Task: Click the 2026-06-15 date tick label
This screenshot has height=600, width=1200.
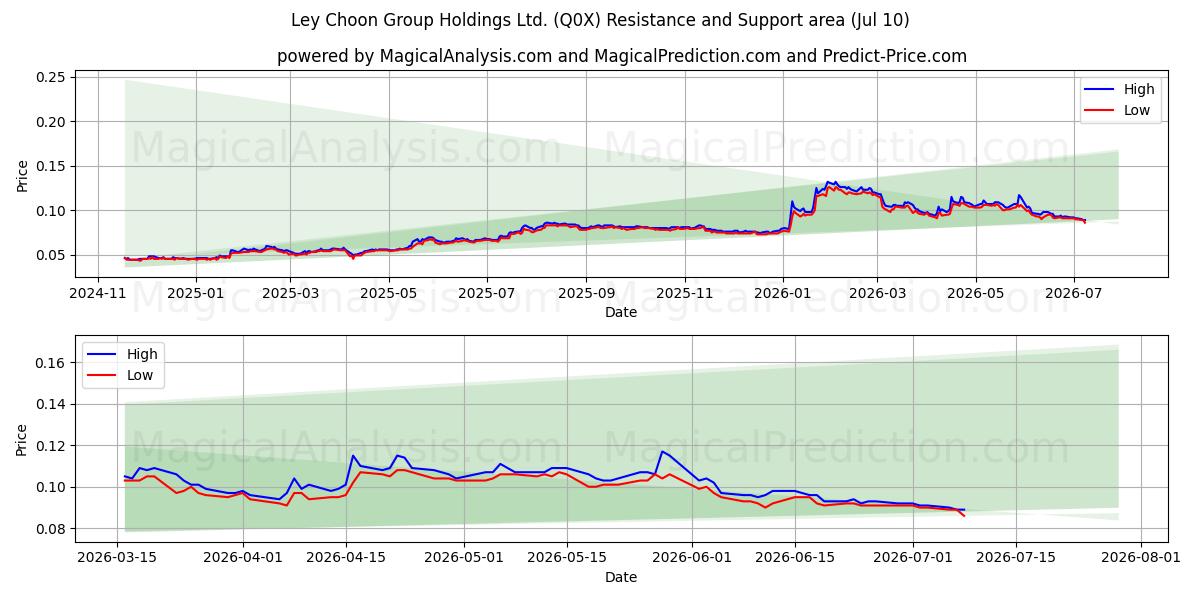Action: point(795,558)
